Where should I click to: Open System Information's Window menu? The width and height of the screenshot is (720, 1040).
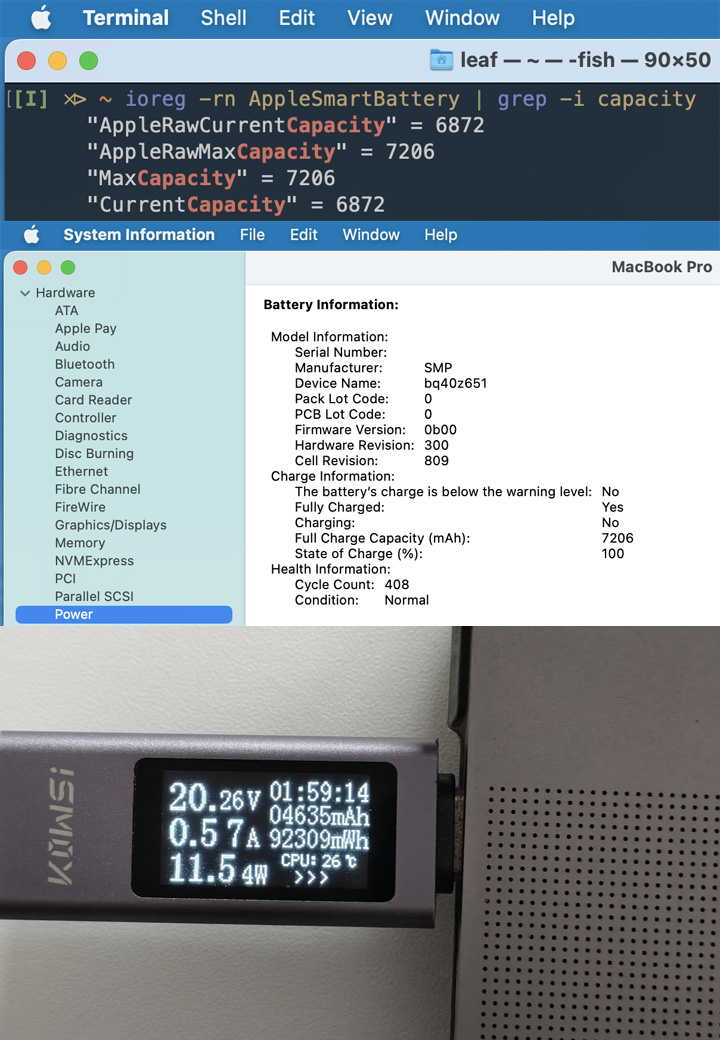pos(371,235)
